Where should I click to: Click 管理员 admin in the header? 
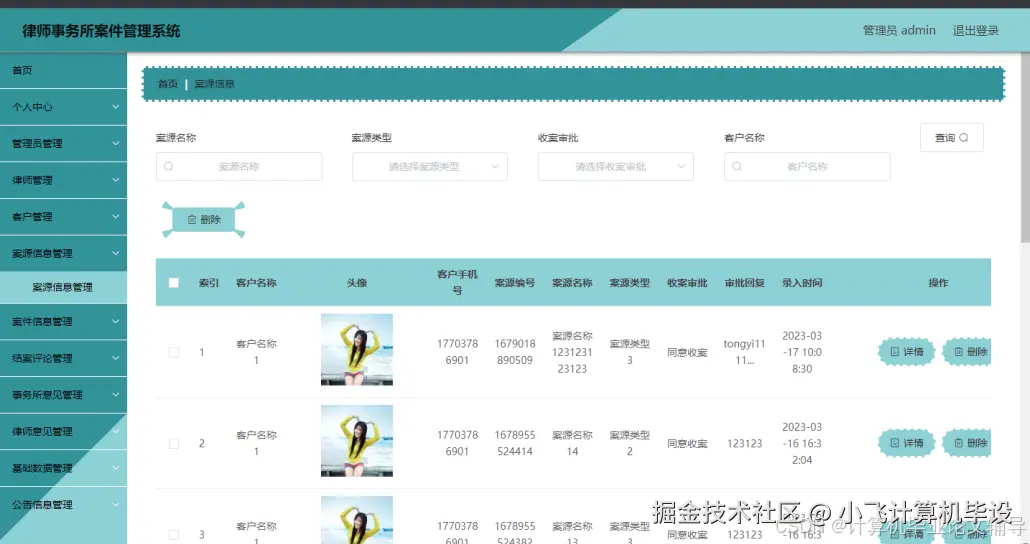pos(899,30)
